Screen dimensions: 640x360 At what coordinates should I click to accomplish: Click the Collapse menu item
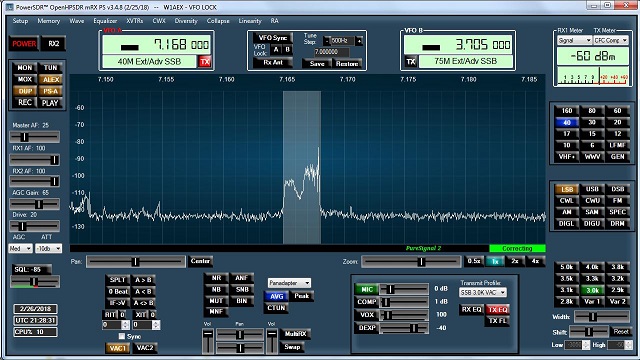point(218,21)
